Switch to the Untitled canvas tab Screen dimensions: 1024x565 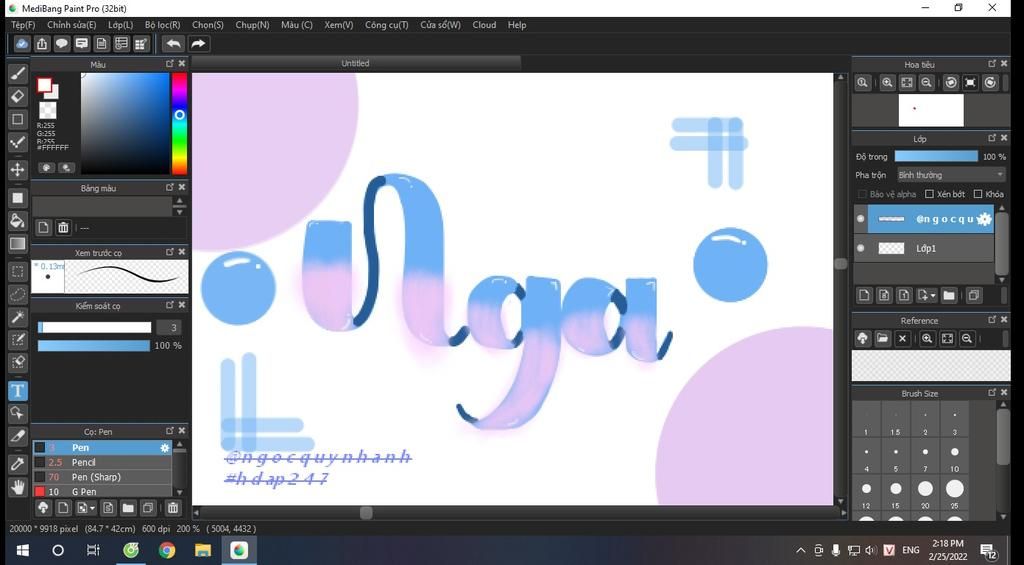click(x=356, y=63)
